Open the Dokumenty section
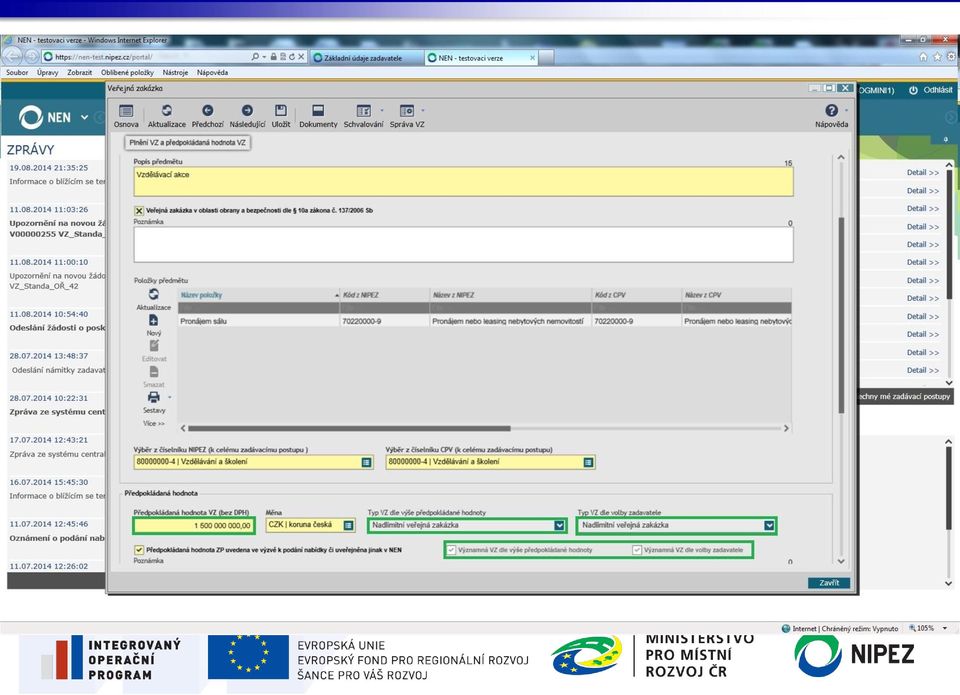Screen dimensions: 960x695 coord(318,116)
